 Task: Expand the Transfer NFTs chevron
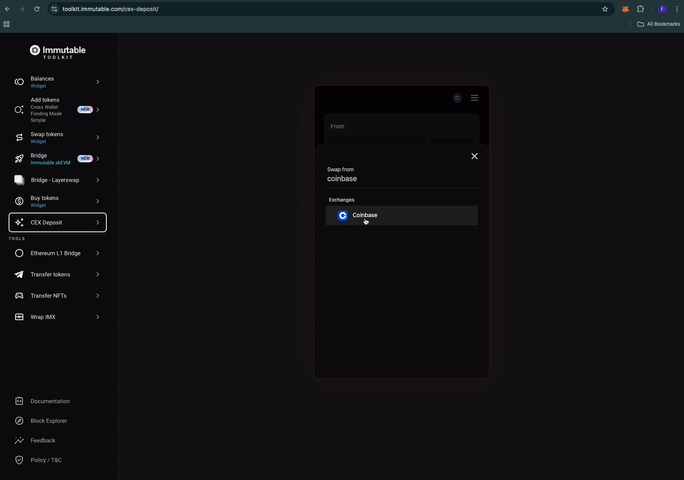tap(98, 296)
